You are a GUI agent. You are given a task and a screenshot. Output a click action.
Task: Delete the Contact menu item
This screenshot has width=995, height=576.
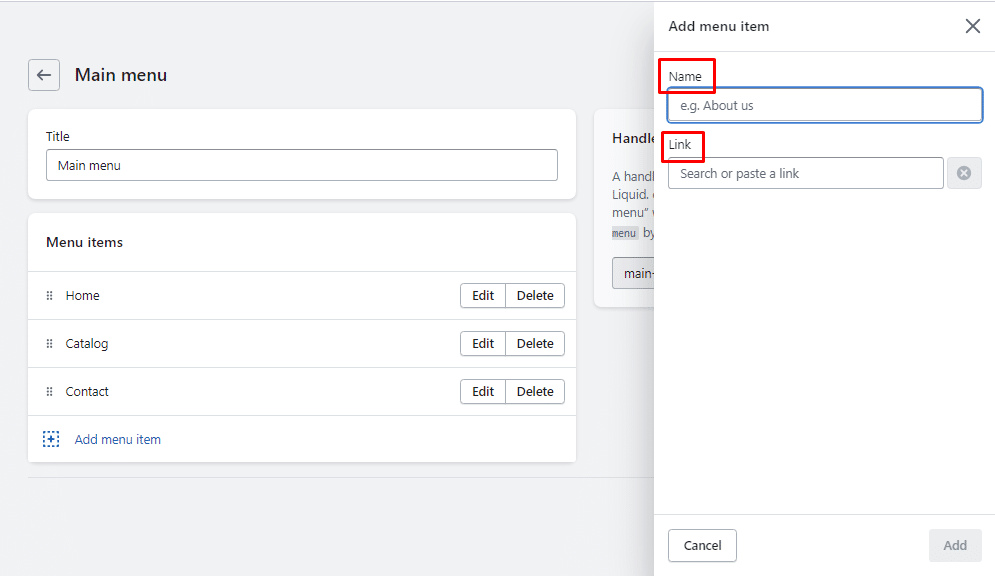(x=535, y=392)
